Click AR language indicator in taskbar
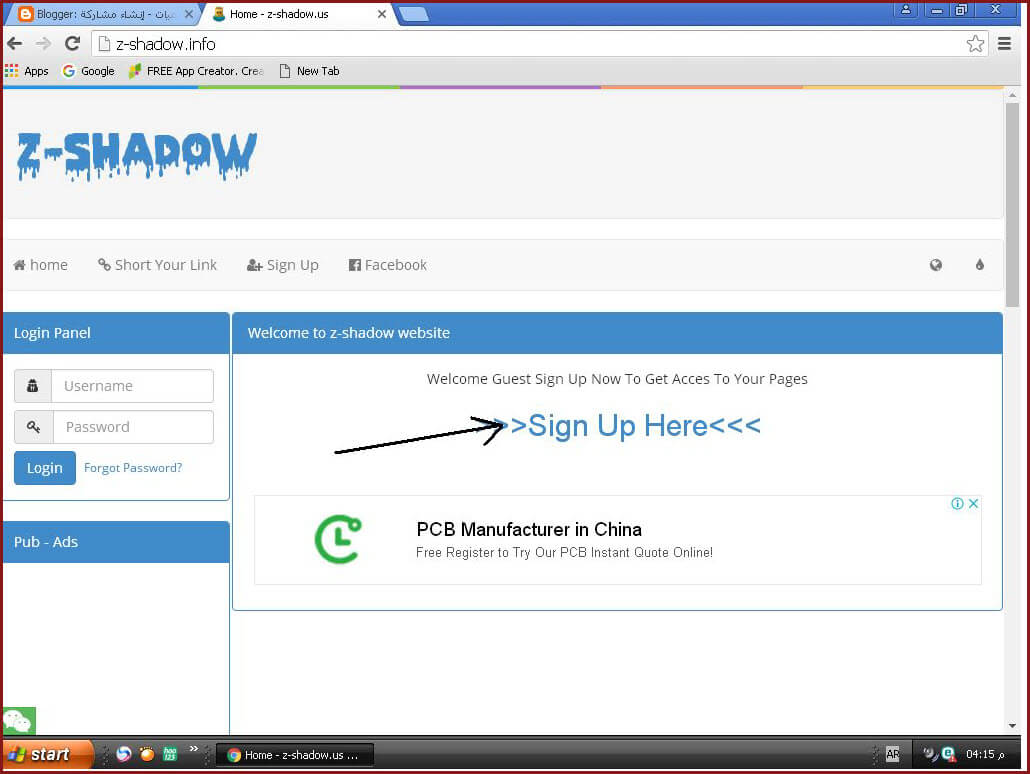1030x774 pixels. click(x=893, y=754)
